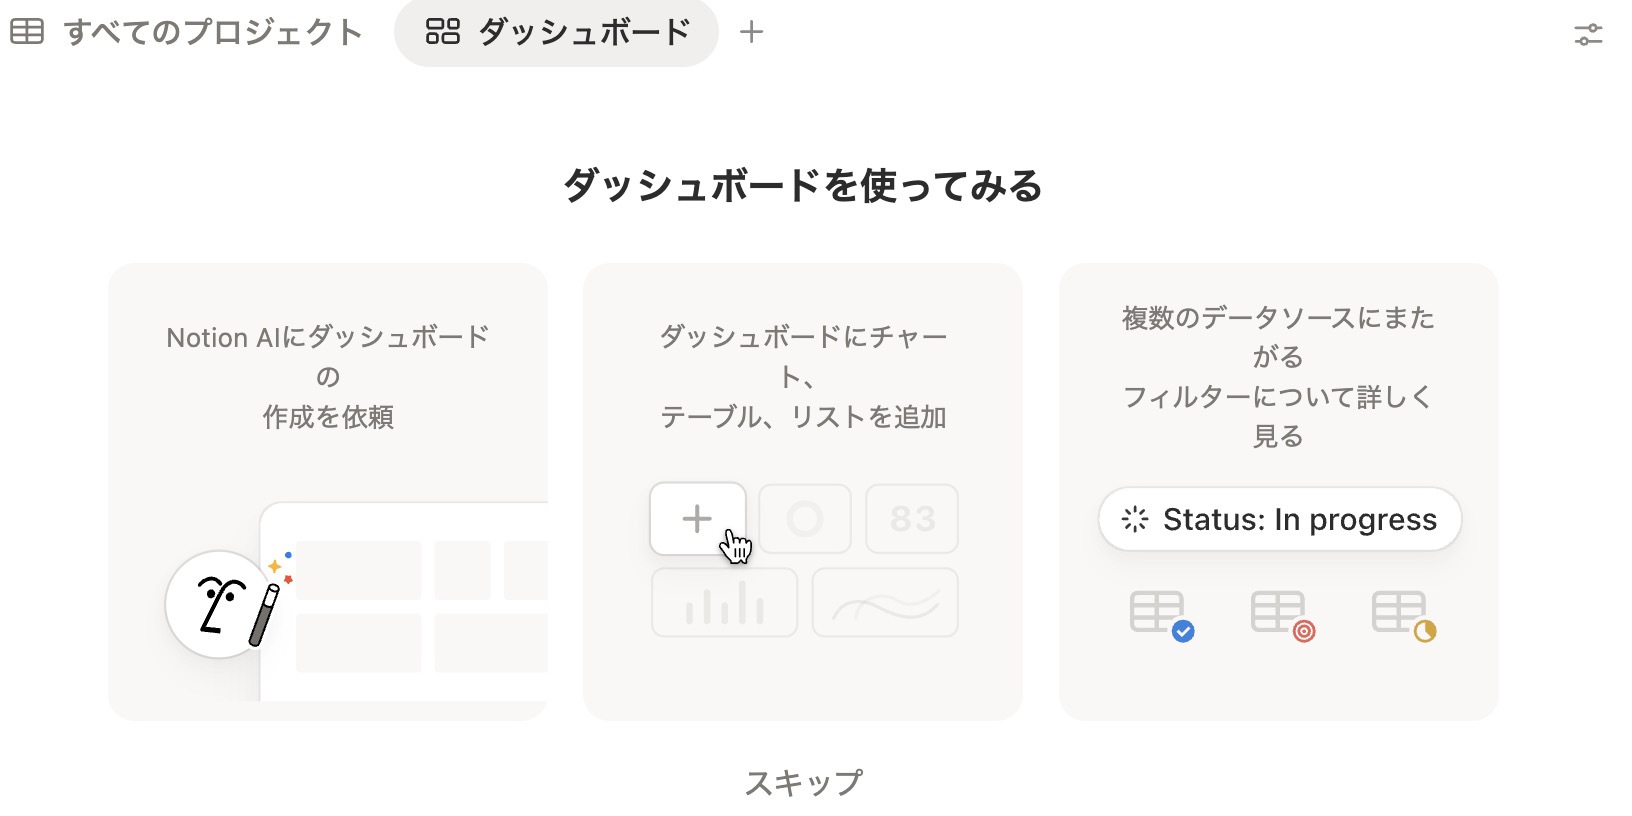Click スキップ to skip onboarding
The height and width of the screenshot is (816, 1632).
click(x=803, y=783)
